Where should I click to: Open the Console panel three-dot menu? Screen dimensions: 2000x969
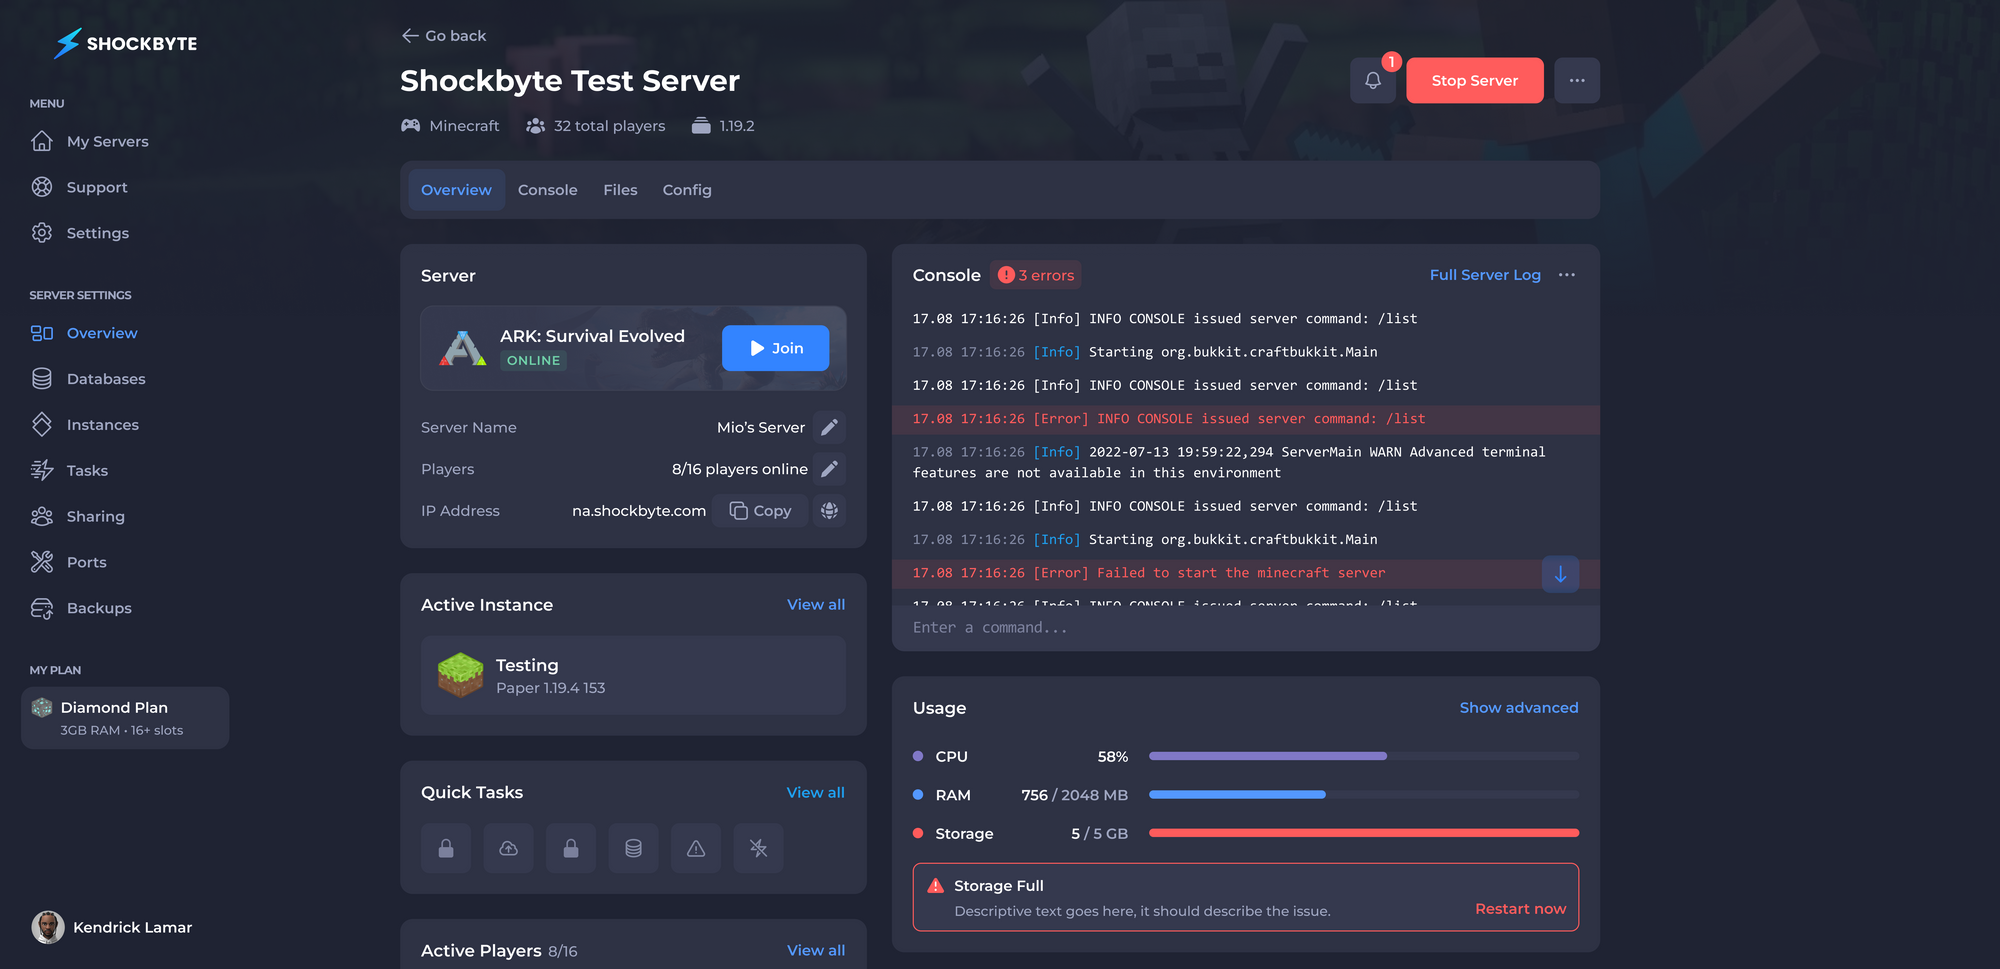pyautogui.click(x=1567, y=275)
